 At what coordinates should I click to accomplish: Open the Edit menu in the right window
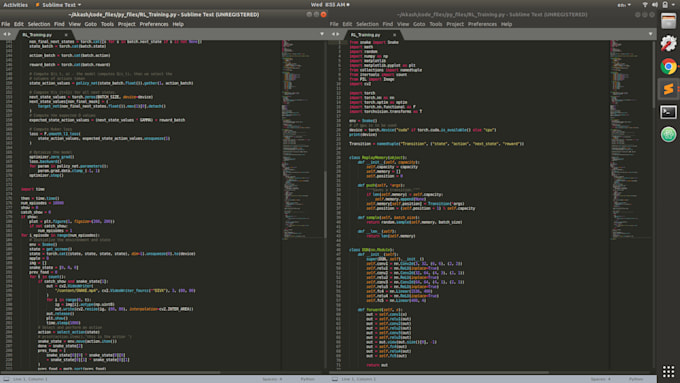tap(347, 24)
